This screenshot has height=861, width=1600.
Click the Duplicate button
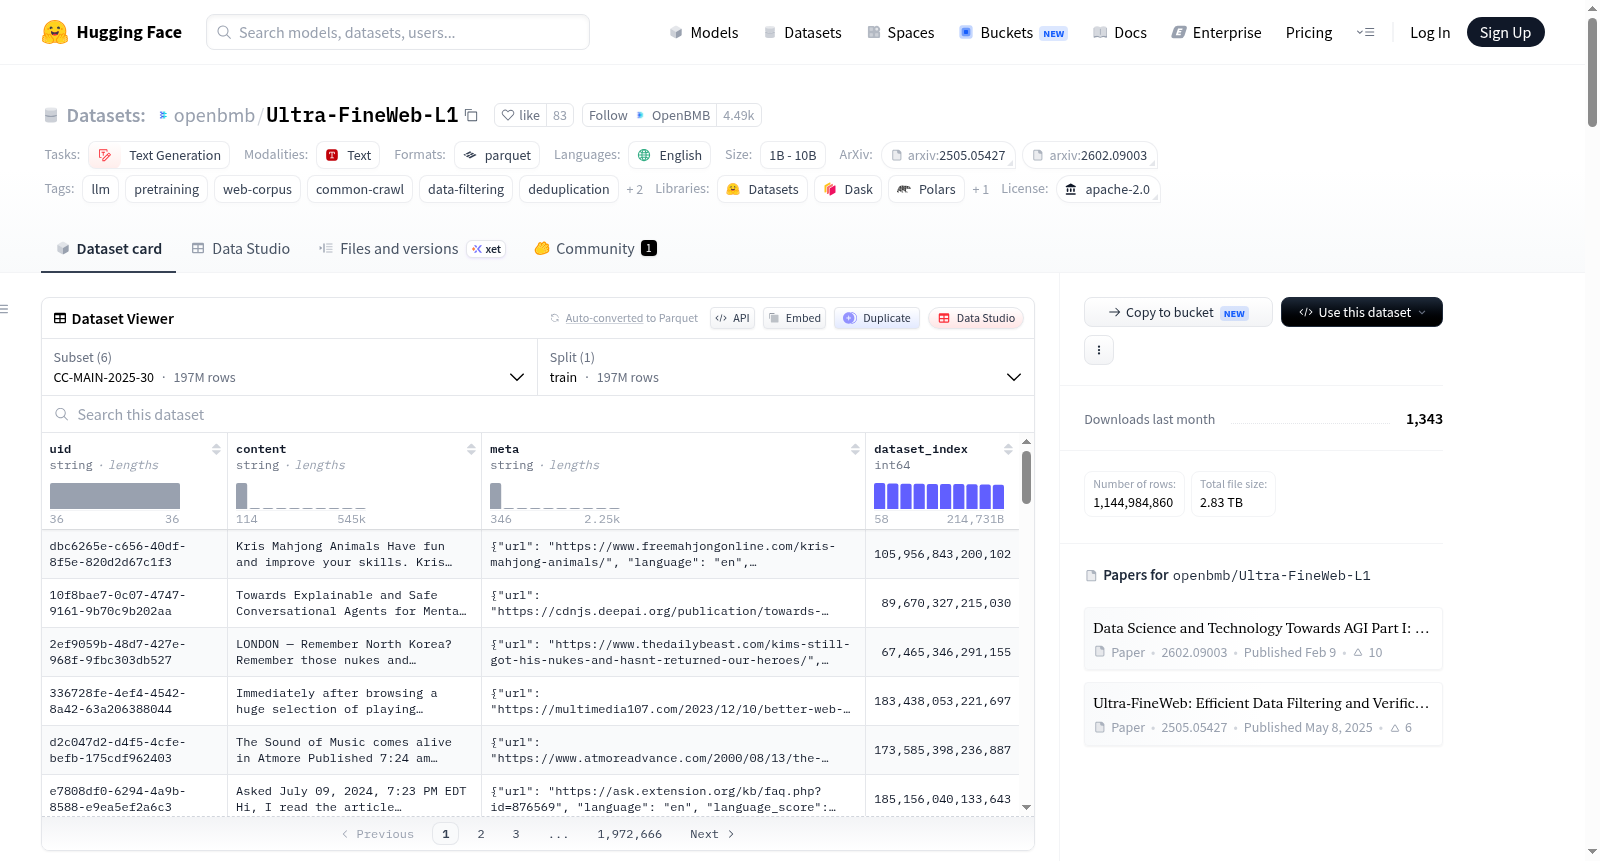click(877, 318)
